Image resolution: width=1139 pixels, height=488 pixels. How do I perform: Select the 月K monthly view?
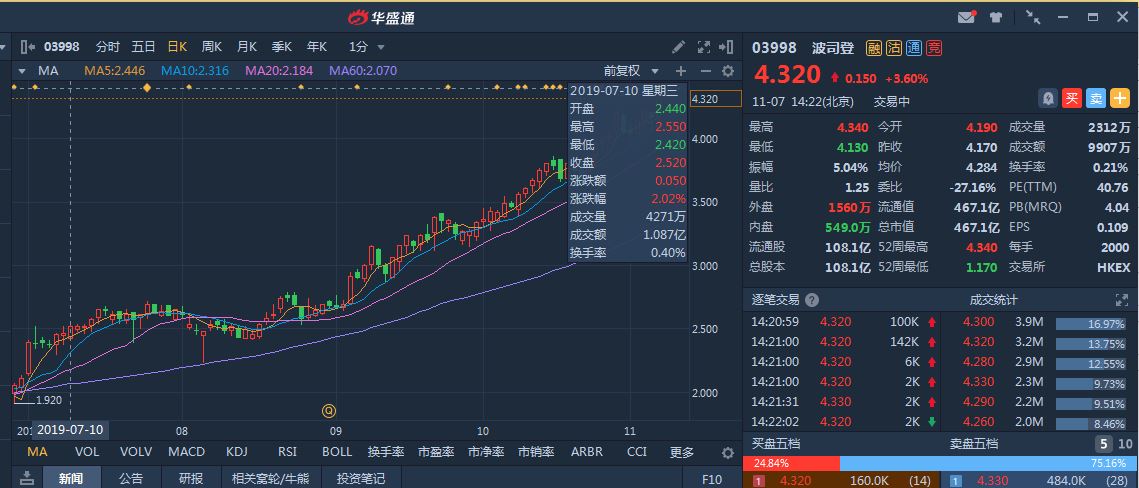[x=247, y=47]
